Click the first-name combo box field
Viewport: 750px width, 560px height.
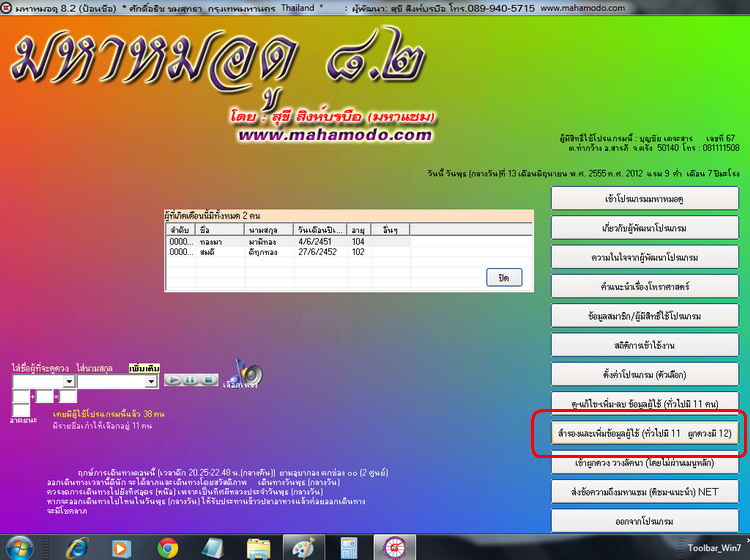44,381
